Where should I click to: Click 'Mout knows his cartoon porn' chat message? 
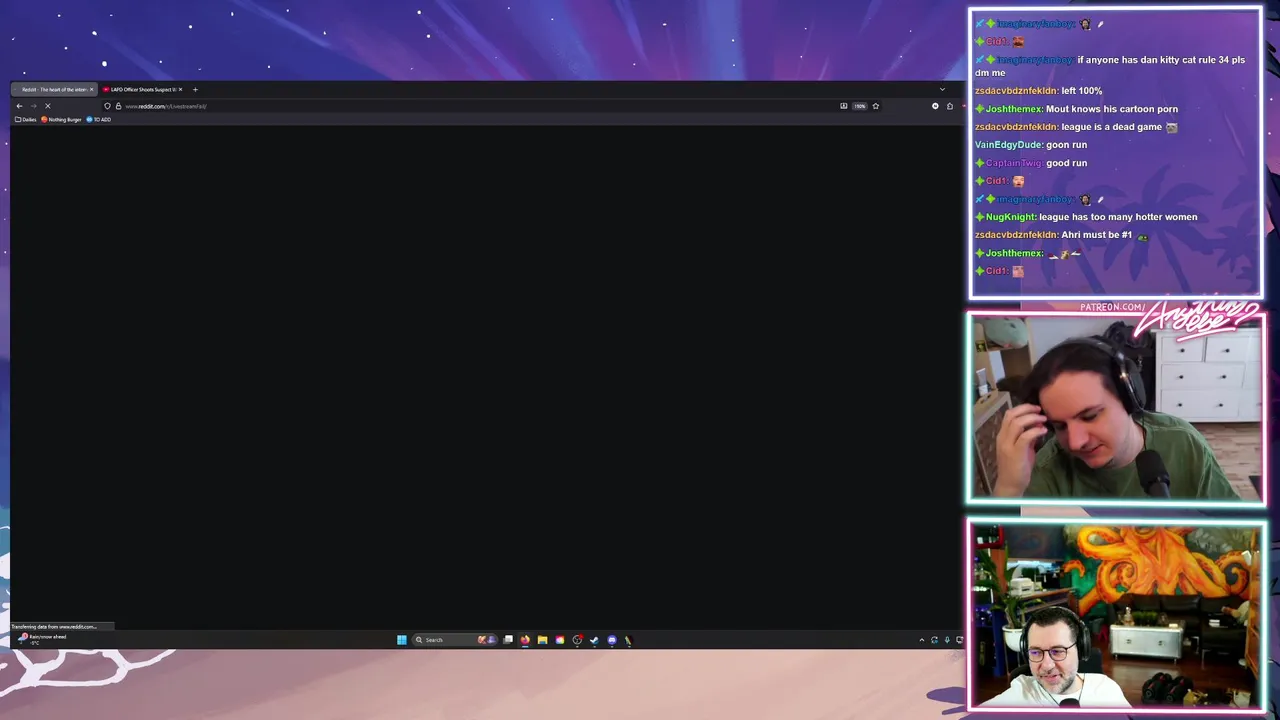tap(1112, 109)
